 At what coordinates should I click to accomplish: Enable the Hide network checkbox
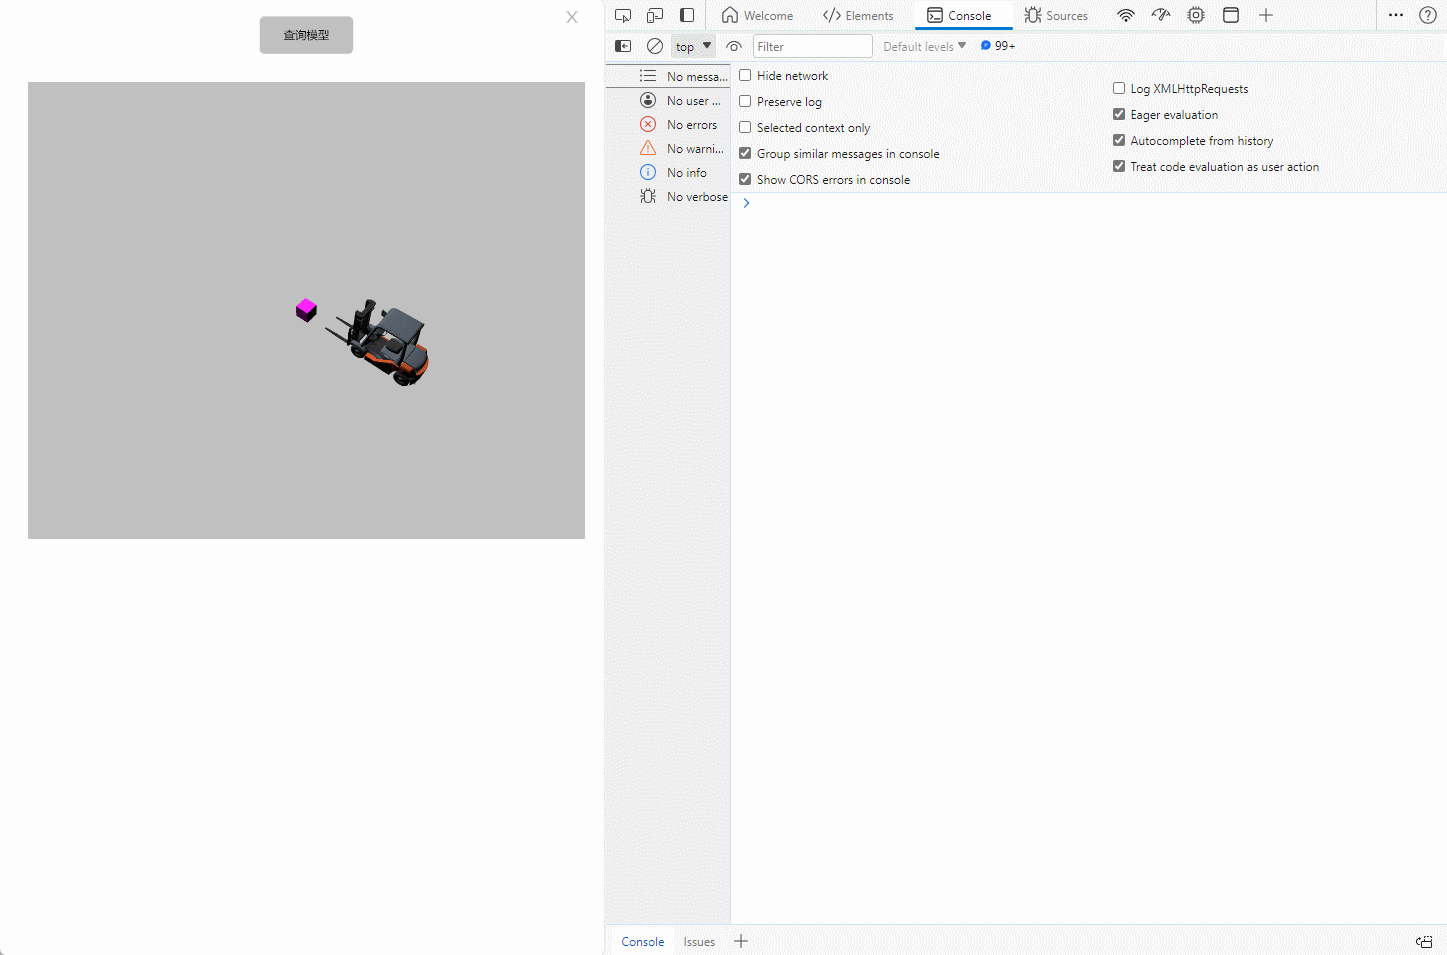(x=745, y=75)
